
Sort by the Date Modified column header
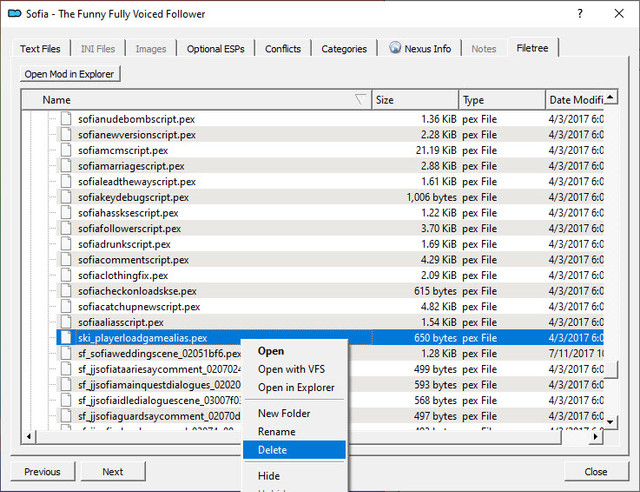tap(575, 100)
